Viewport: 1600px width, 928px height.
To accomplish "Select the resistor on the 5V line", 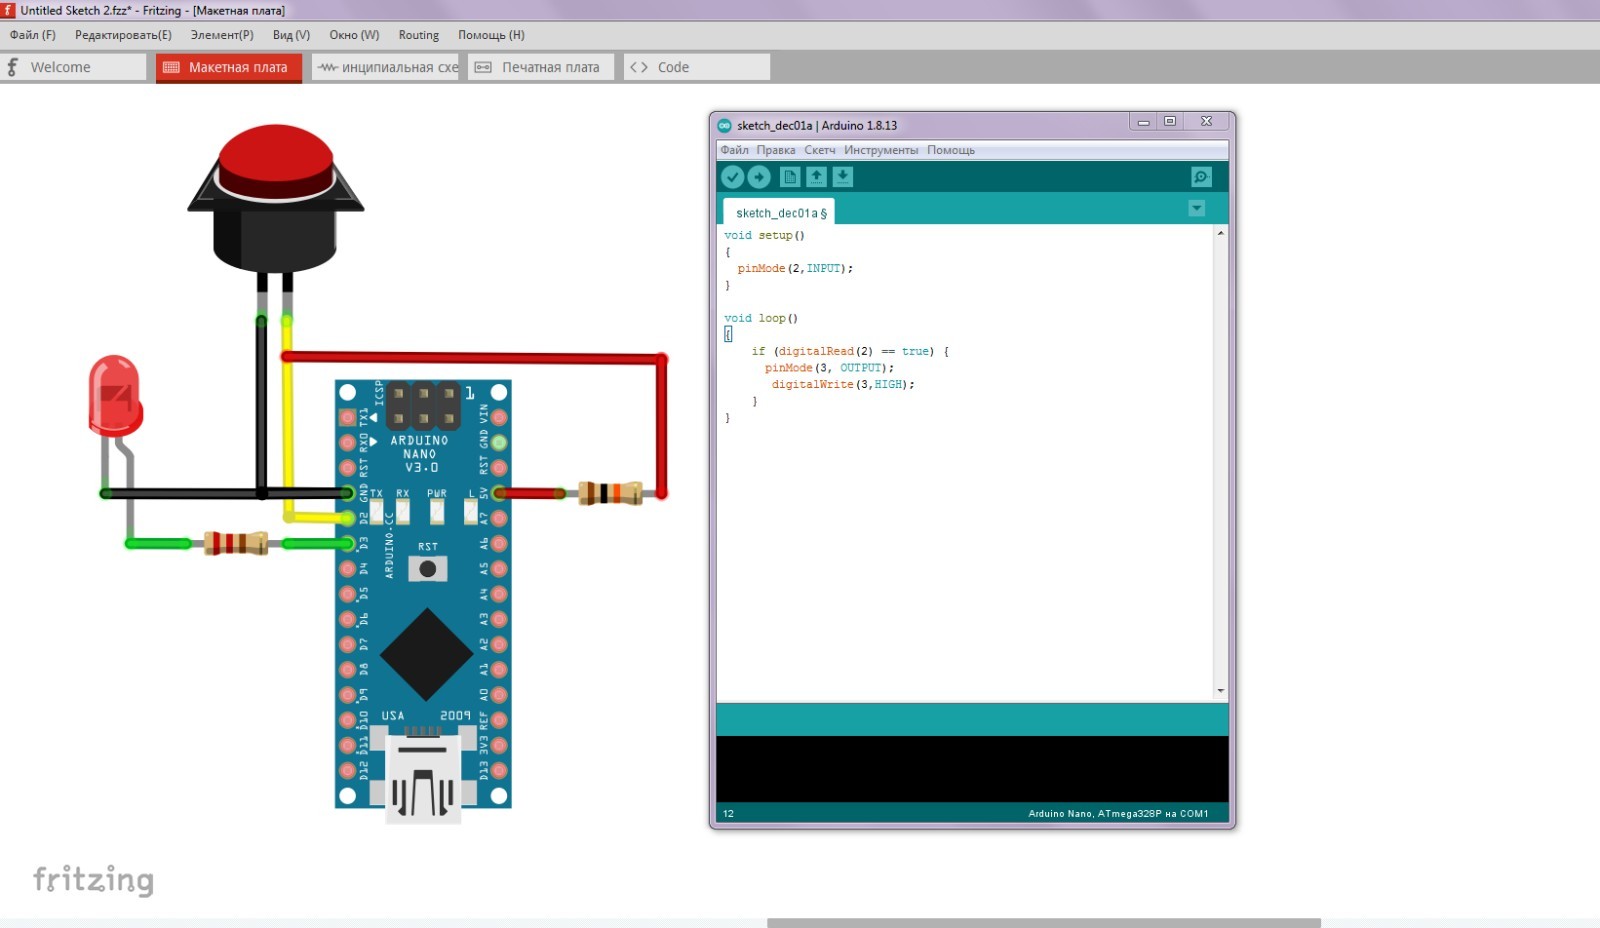I will 610,493.
